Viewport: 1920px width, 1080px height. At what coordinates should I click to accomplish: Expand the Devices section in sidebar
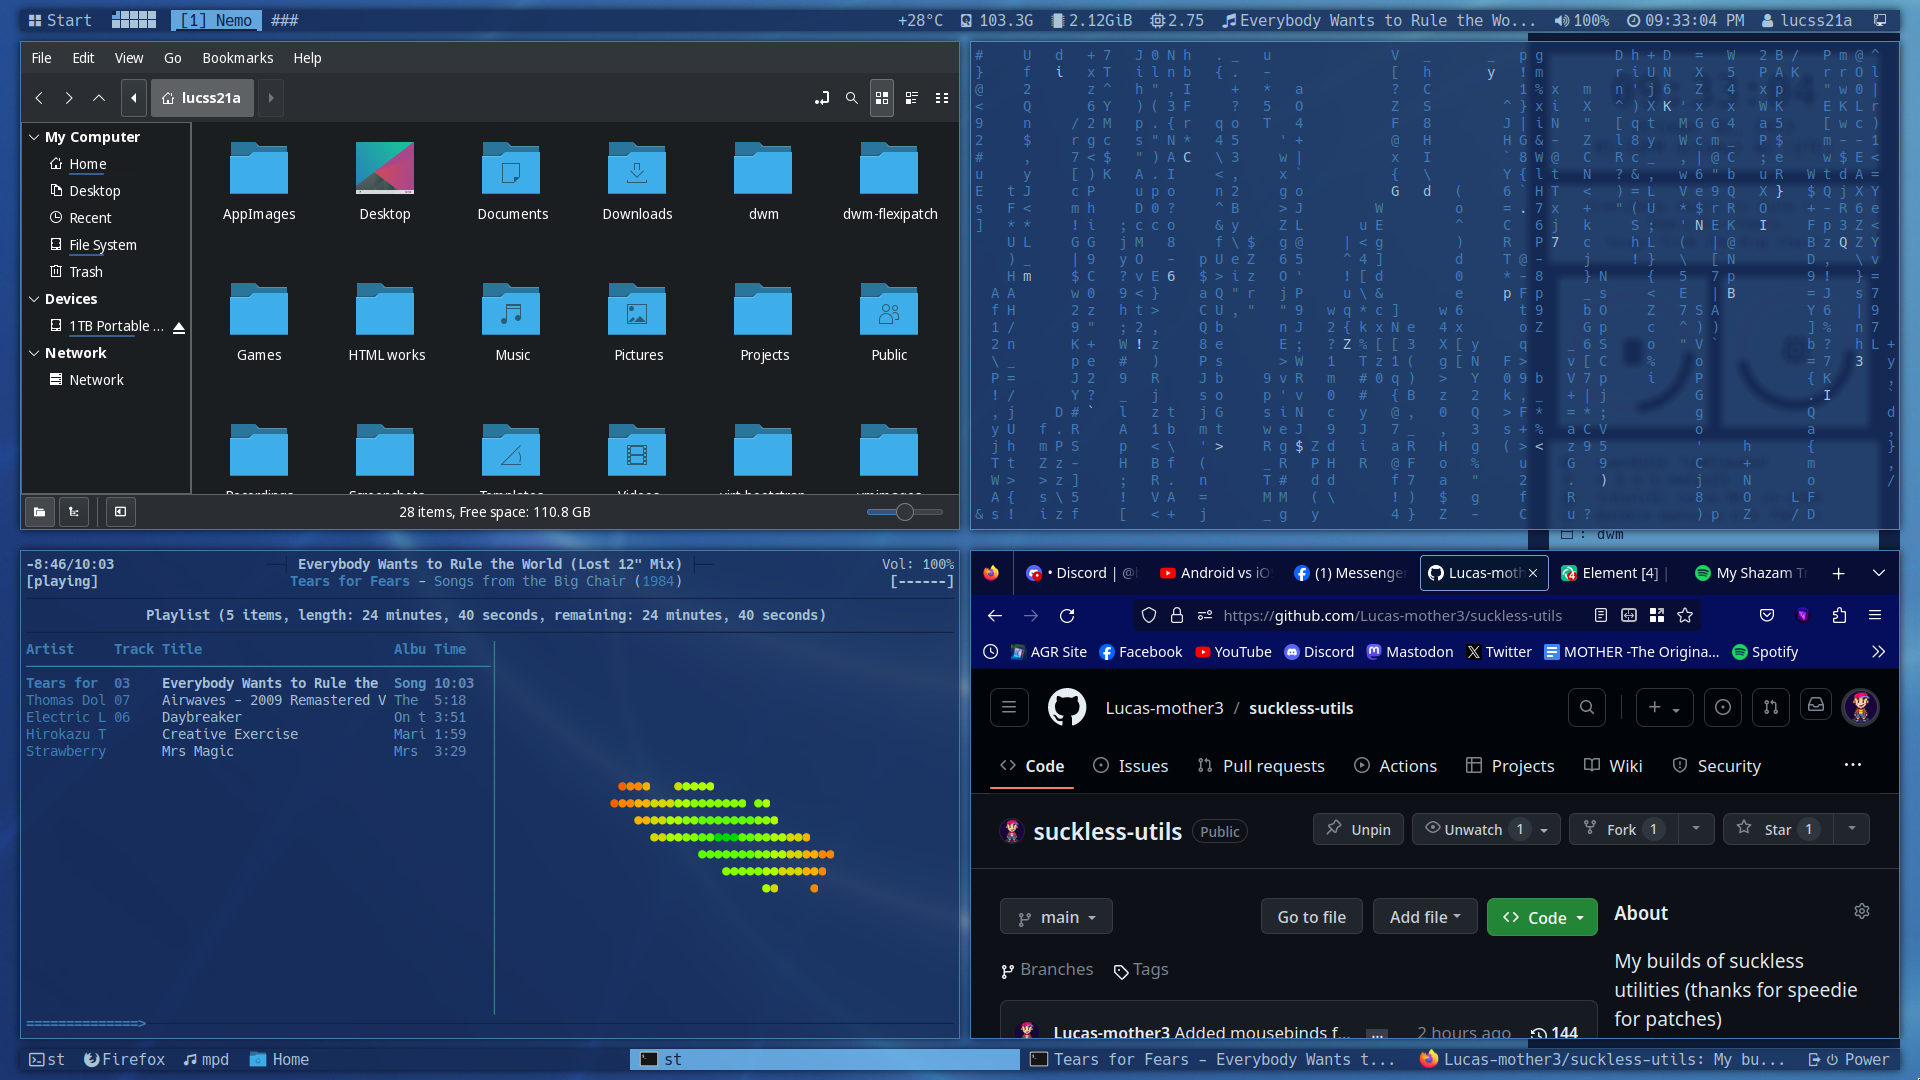point(34,298)
